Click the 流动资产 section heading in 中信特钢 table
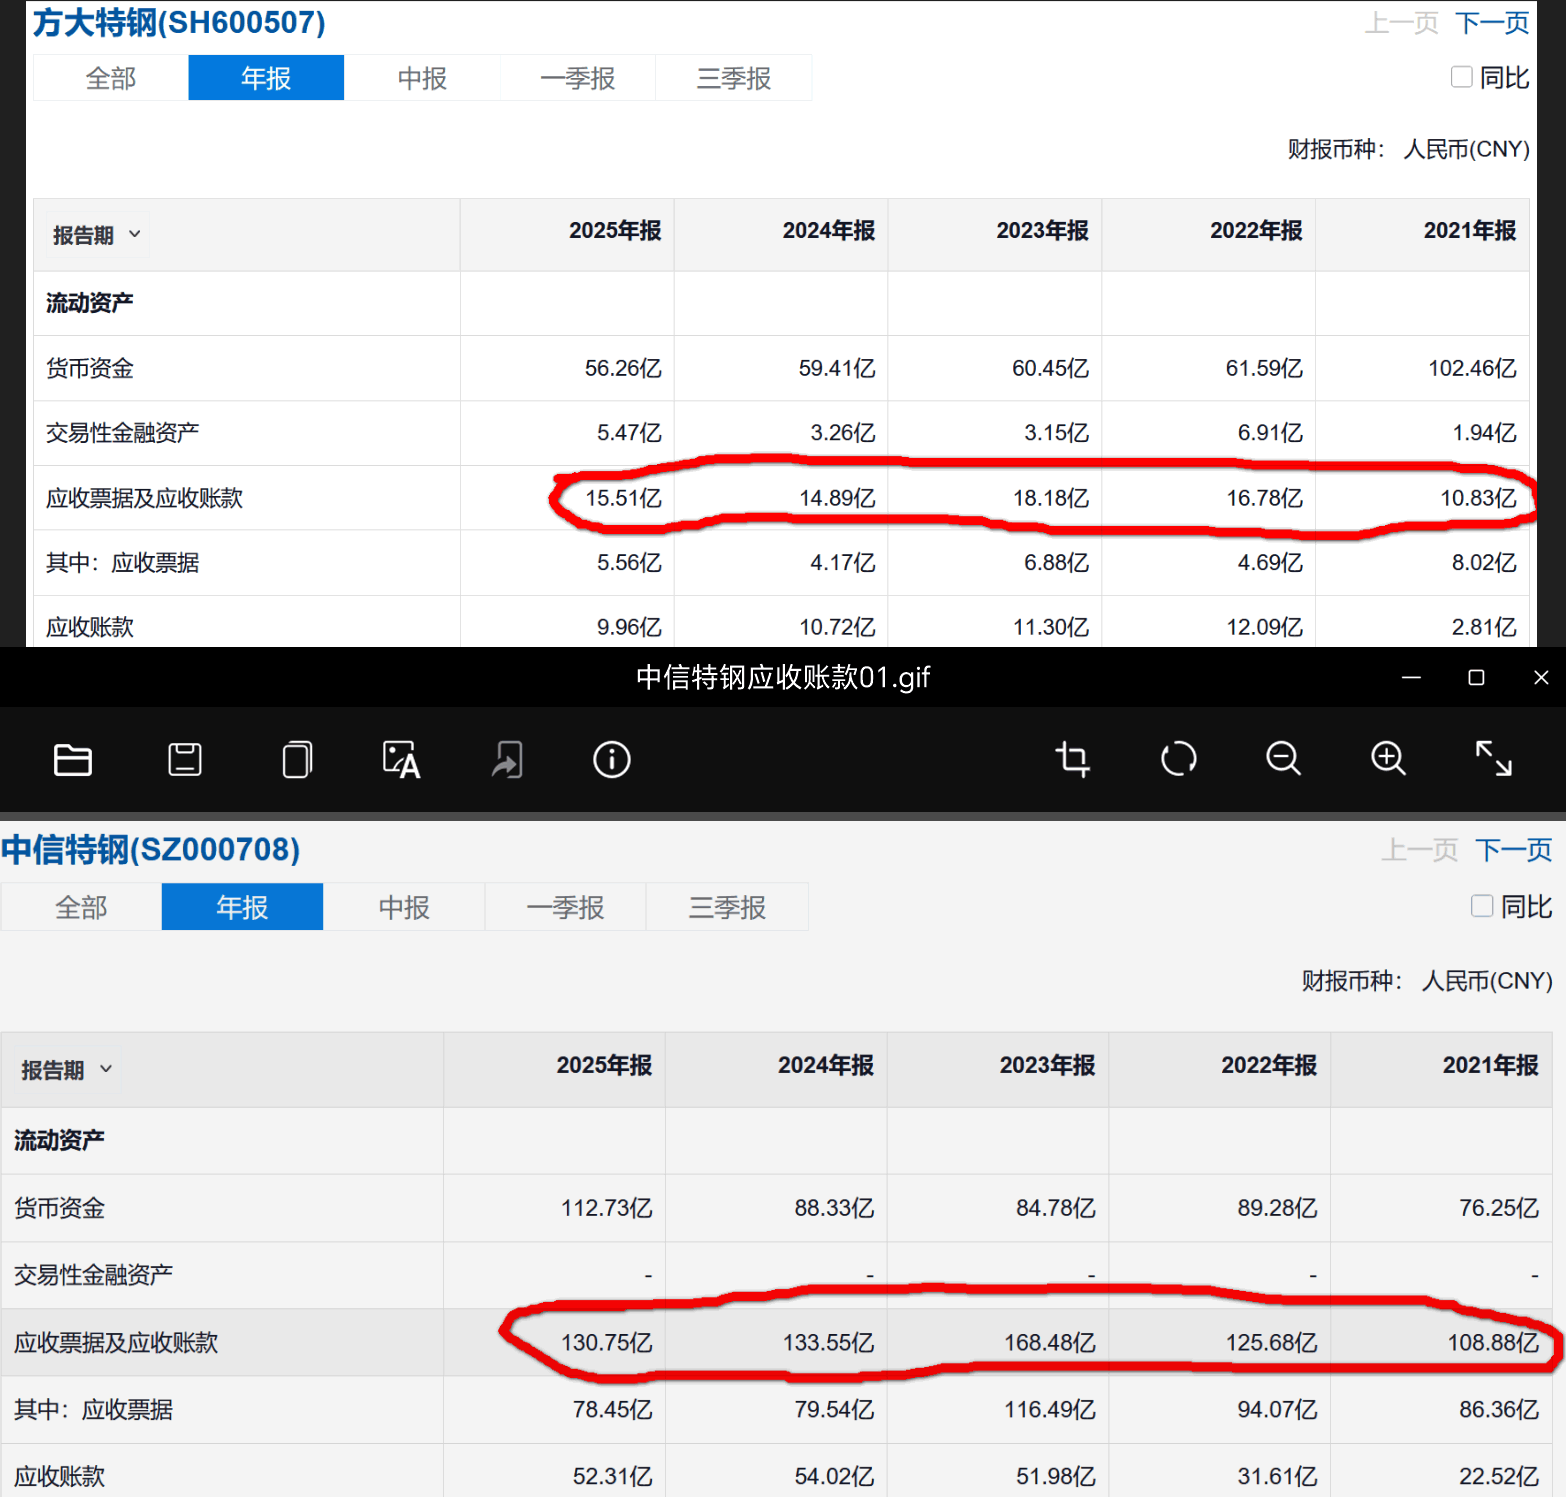Screen dimensions: 1566x1497 coord(59,1140)
